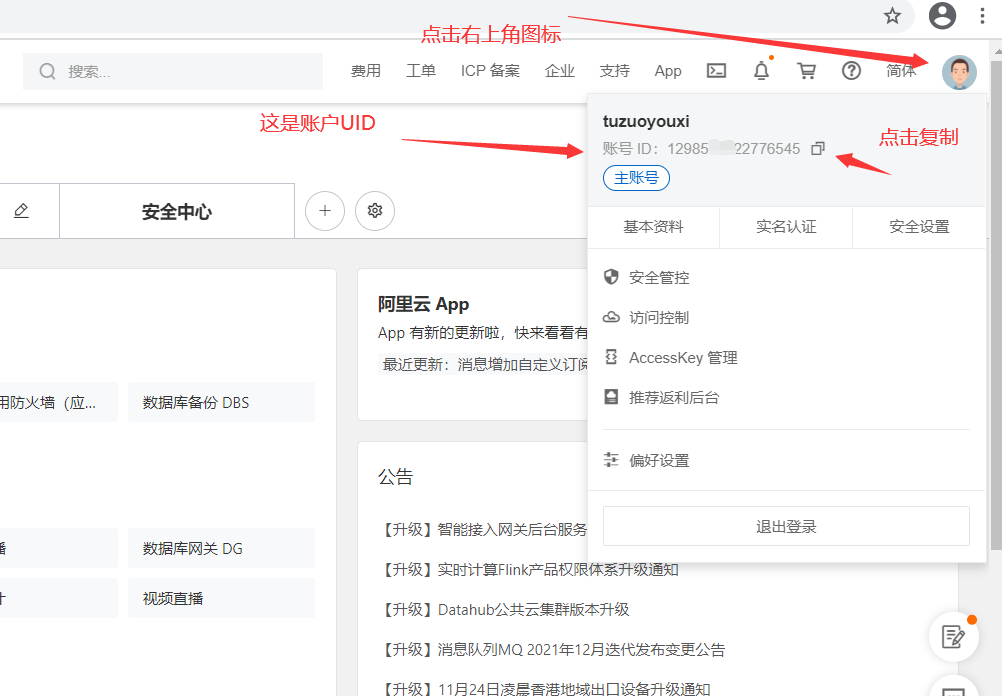Click the 最近更新 update note text
1002x696 pixels.
pyautogui.click(x=485, y=364)
